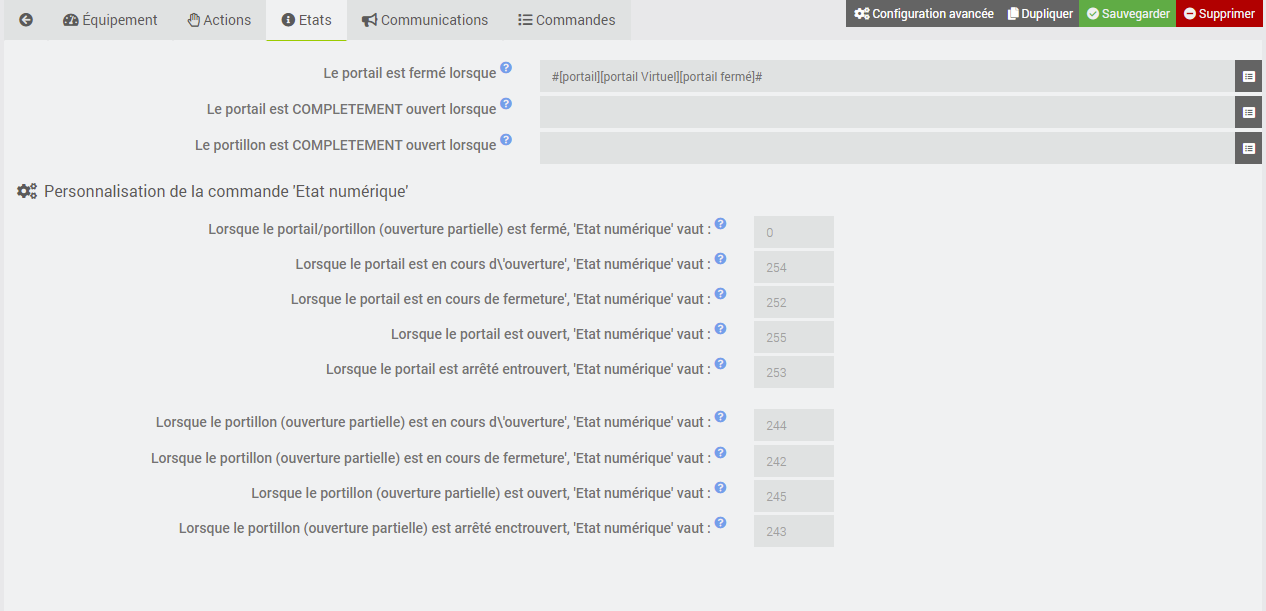Open command picker for 'portail est fermé' field

coord(1248,76)
